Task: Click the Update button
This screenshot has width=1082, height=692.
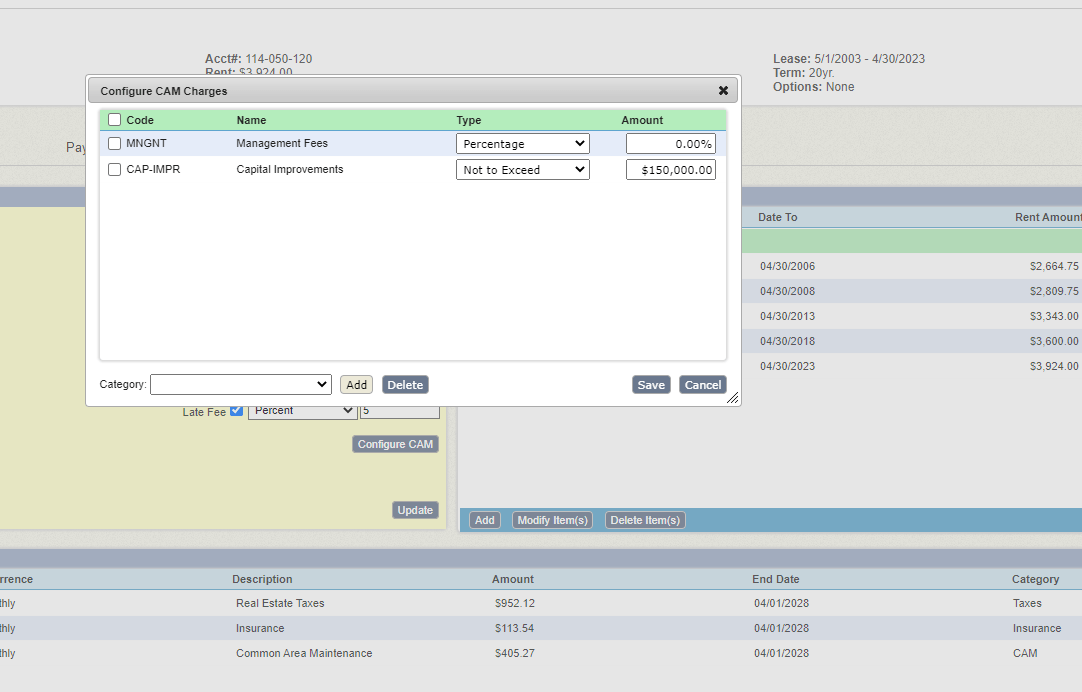Action: [x=415, y=510]
